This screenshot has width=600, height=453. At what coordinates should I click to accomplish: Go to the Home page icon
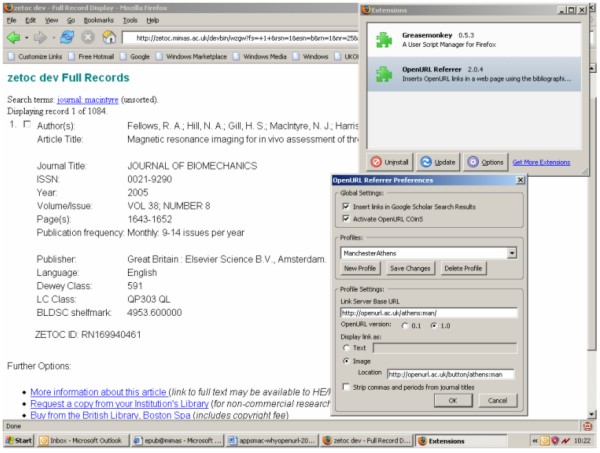(x=109, y=38)
